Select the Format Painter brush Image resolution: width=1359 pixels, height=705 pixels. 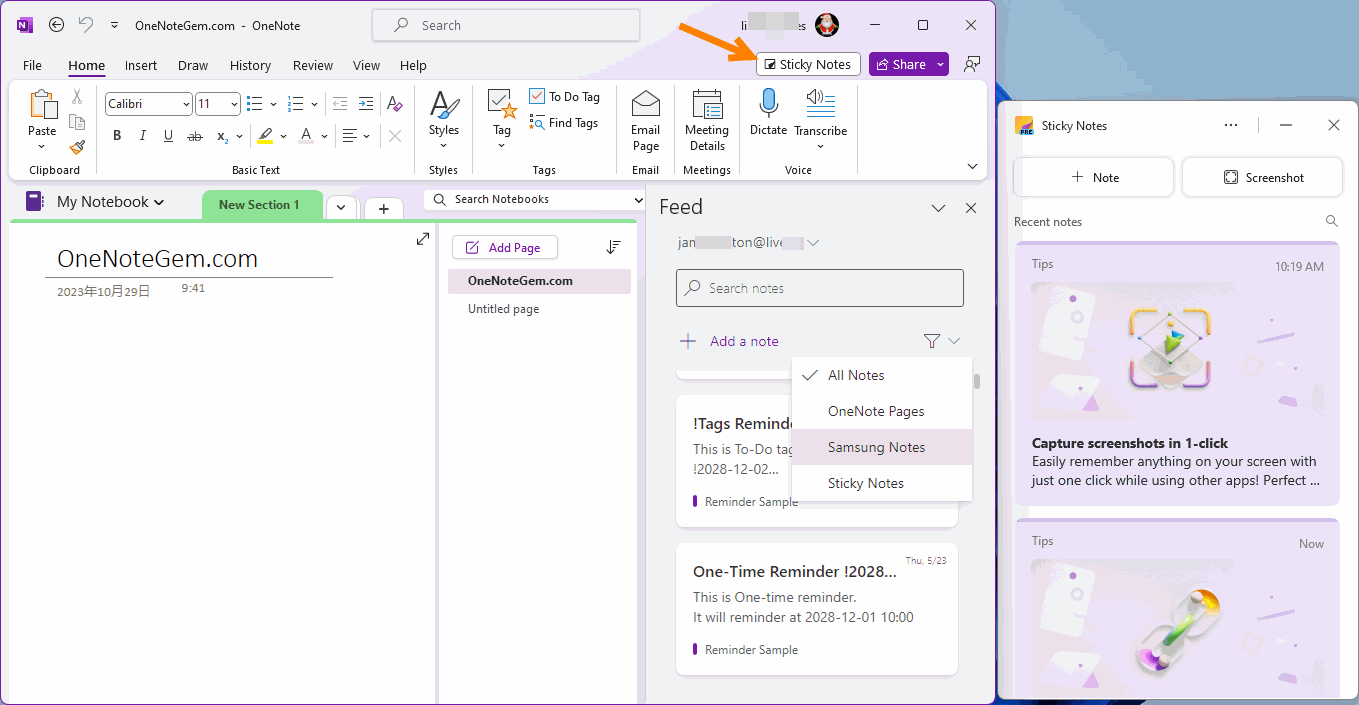[x=77, y=146]
